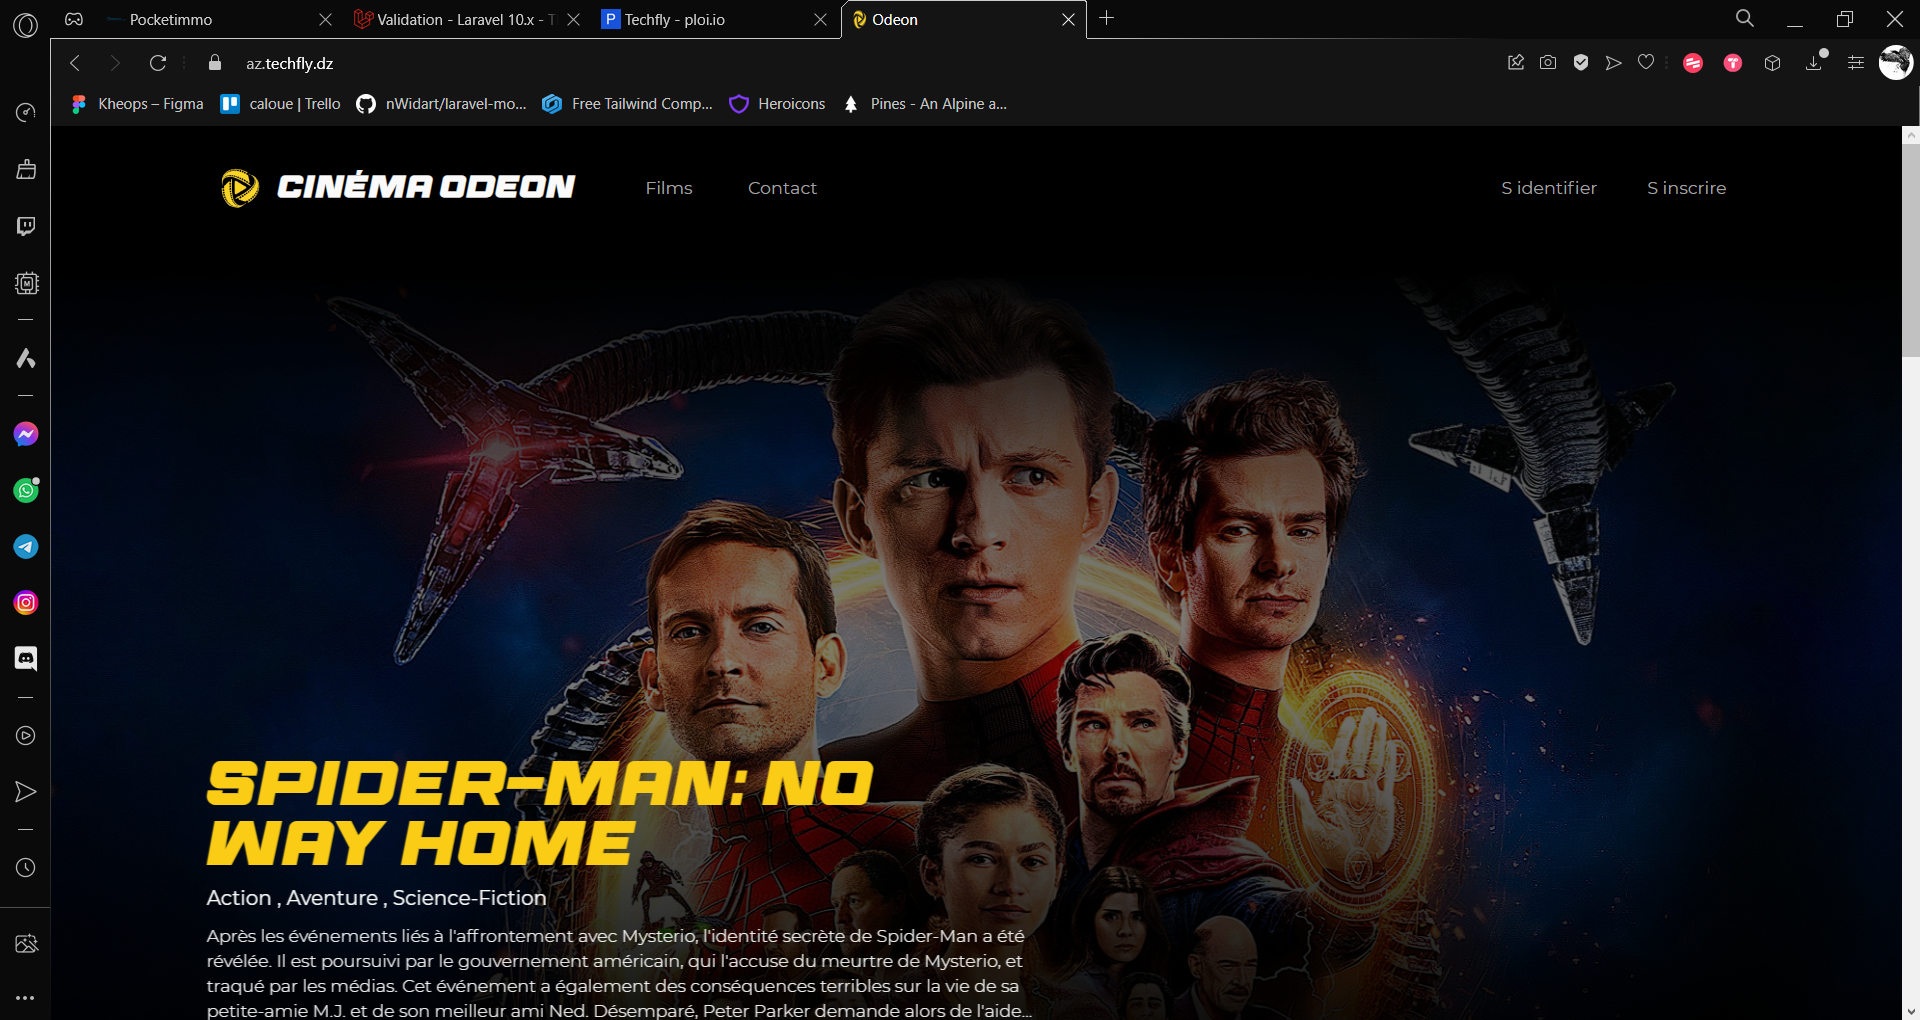1920x1020 pixels.
Task: Click S inscrire sign-up link
Action: click(x=1687, y=188)
